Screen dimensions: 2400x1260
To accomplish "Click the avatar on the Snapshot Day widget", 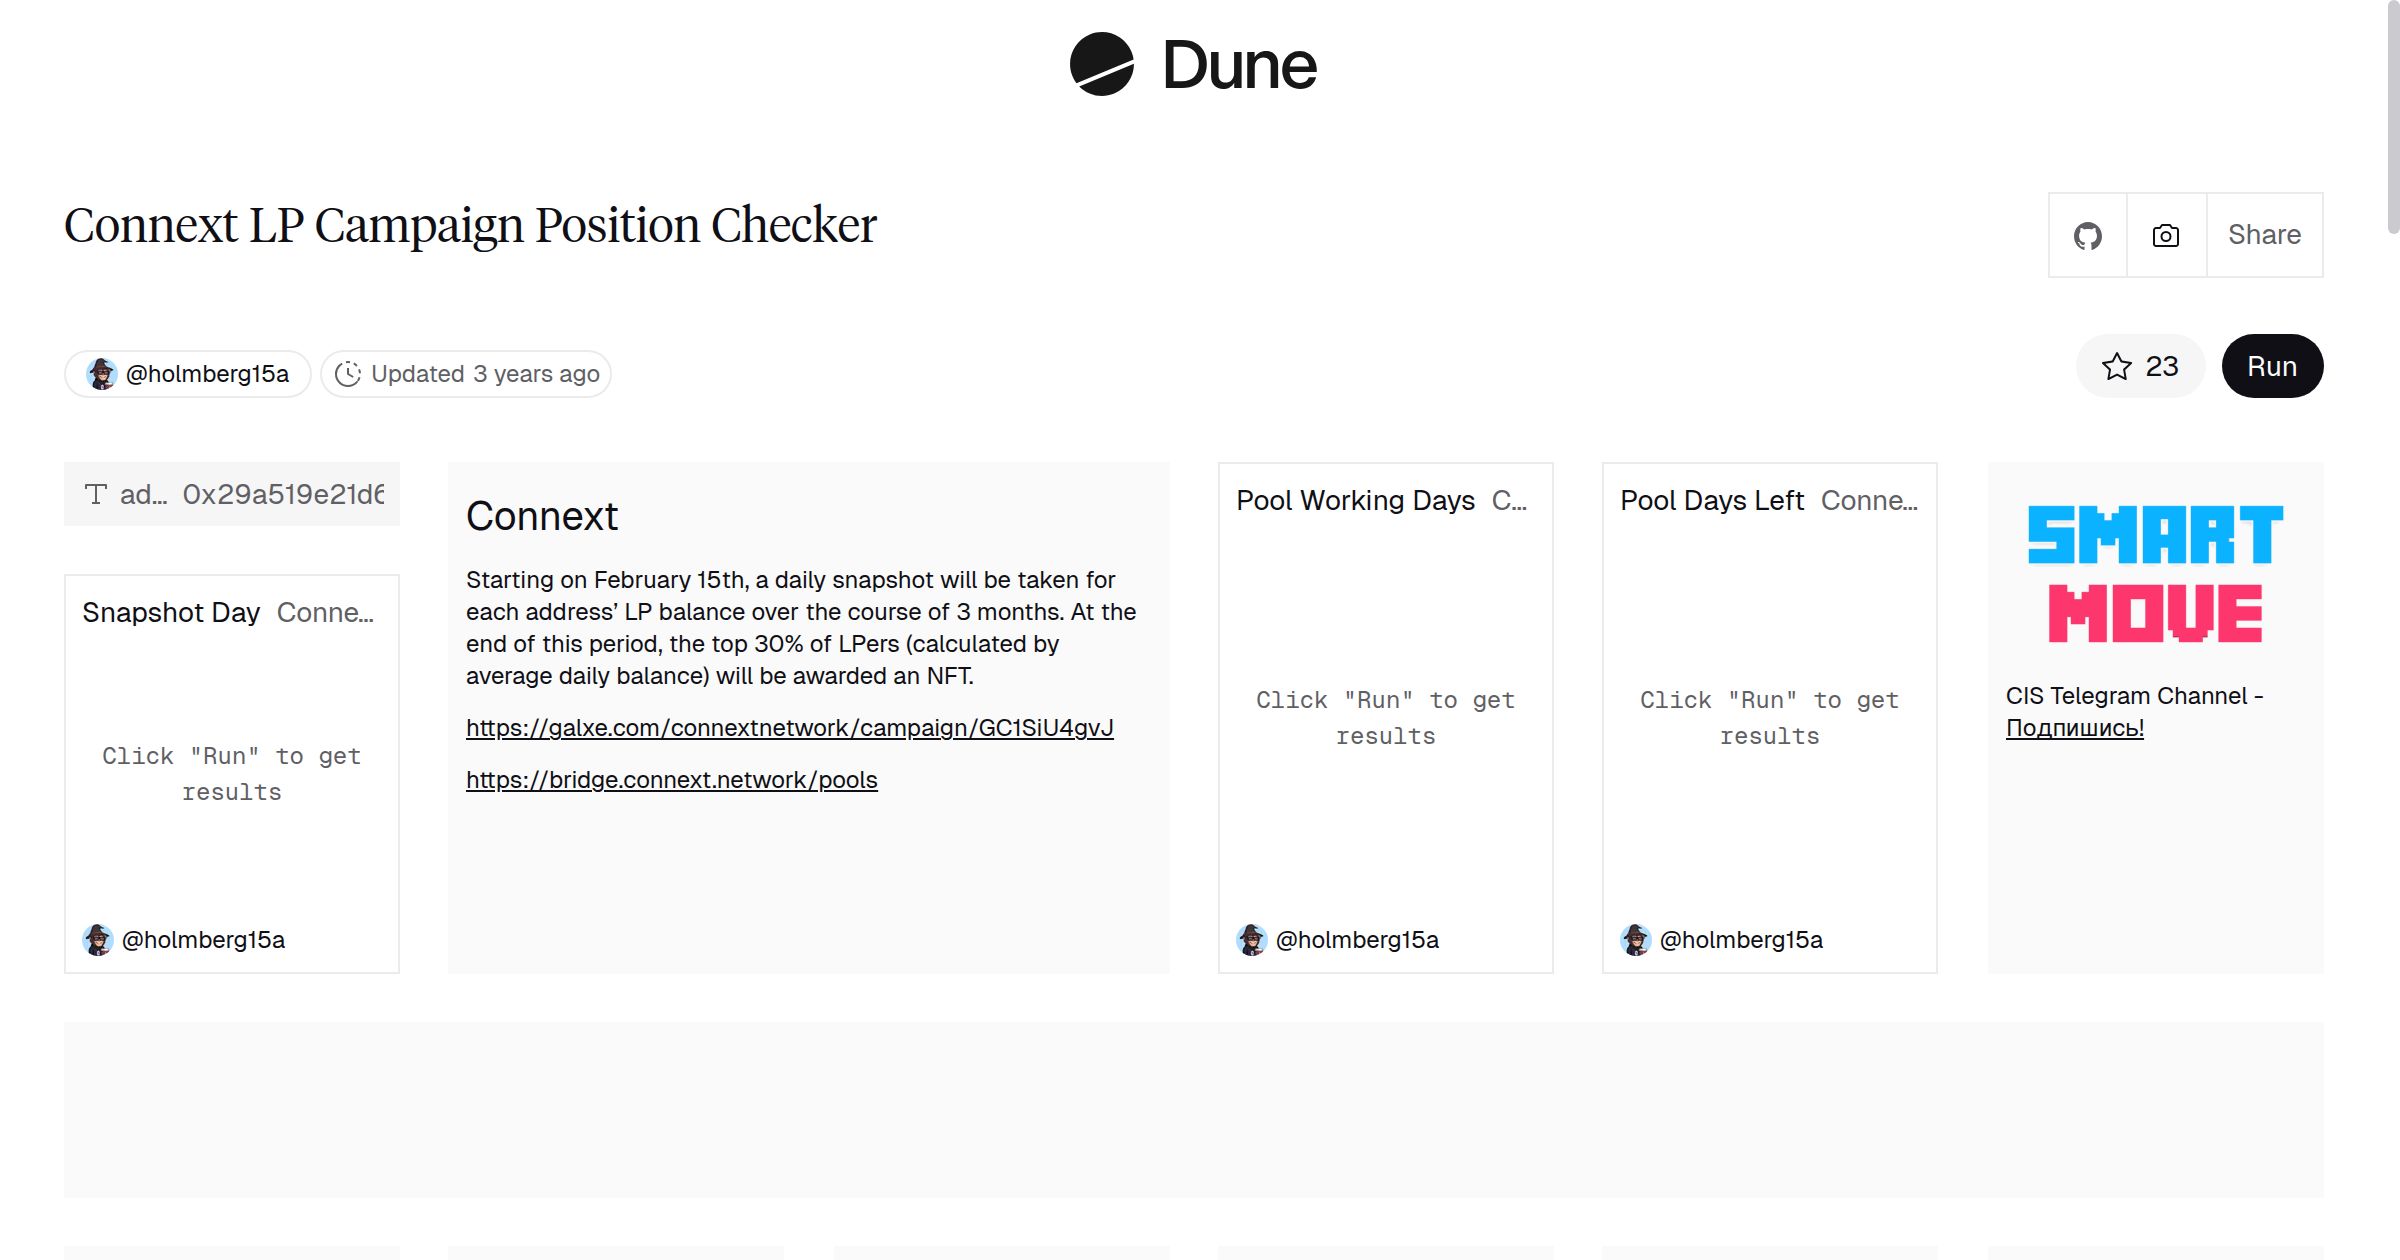I will pyautogui.click(x=99, y=939).
